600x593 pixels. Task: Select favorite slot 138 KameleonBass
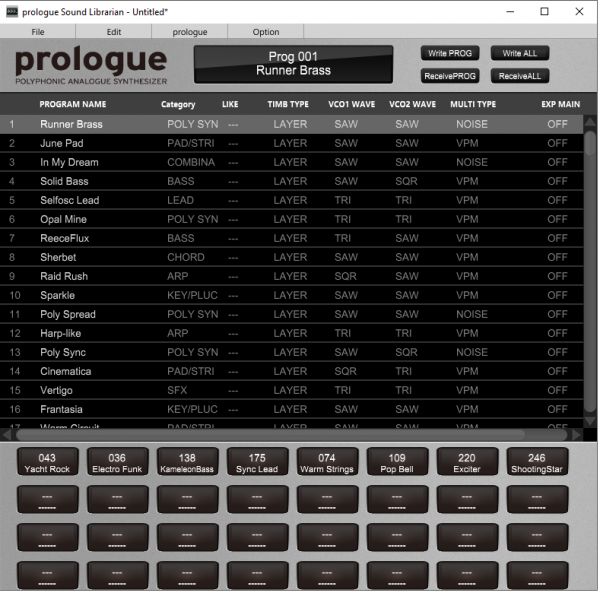click(188, 462)
